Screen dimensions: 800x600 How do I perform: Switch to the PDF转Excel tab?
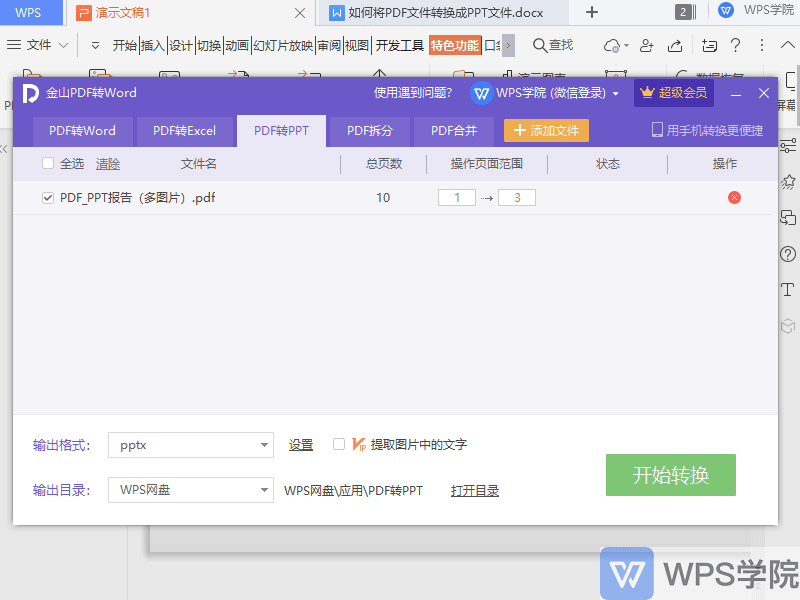click(184, 131)
